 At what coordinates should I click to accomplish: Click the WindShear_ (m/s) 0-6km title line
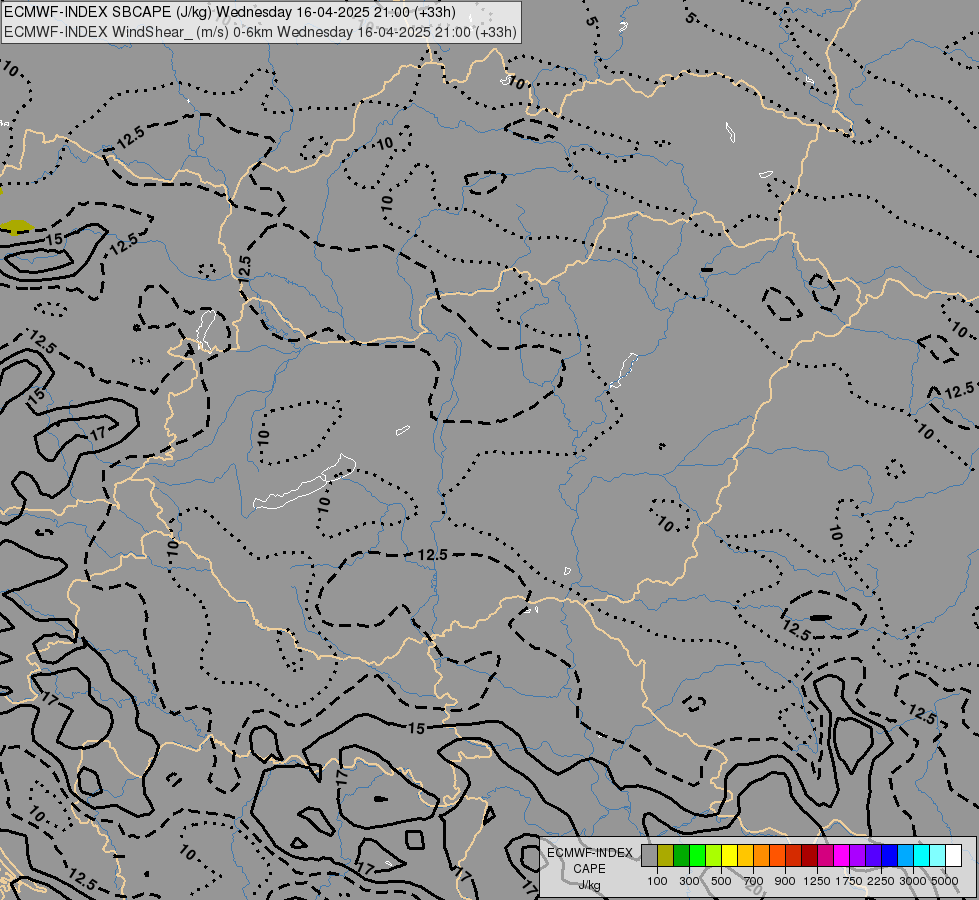[260, 32]
